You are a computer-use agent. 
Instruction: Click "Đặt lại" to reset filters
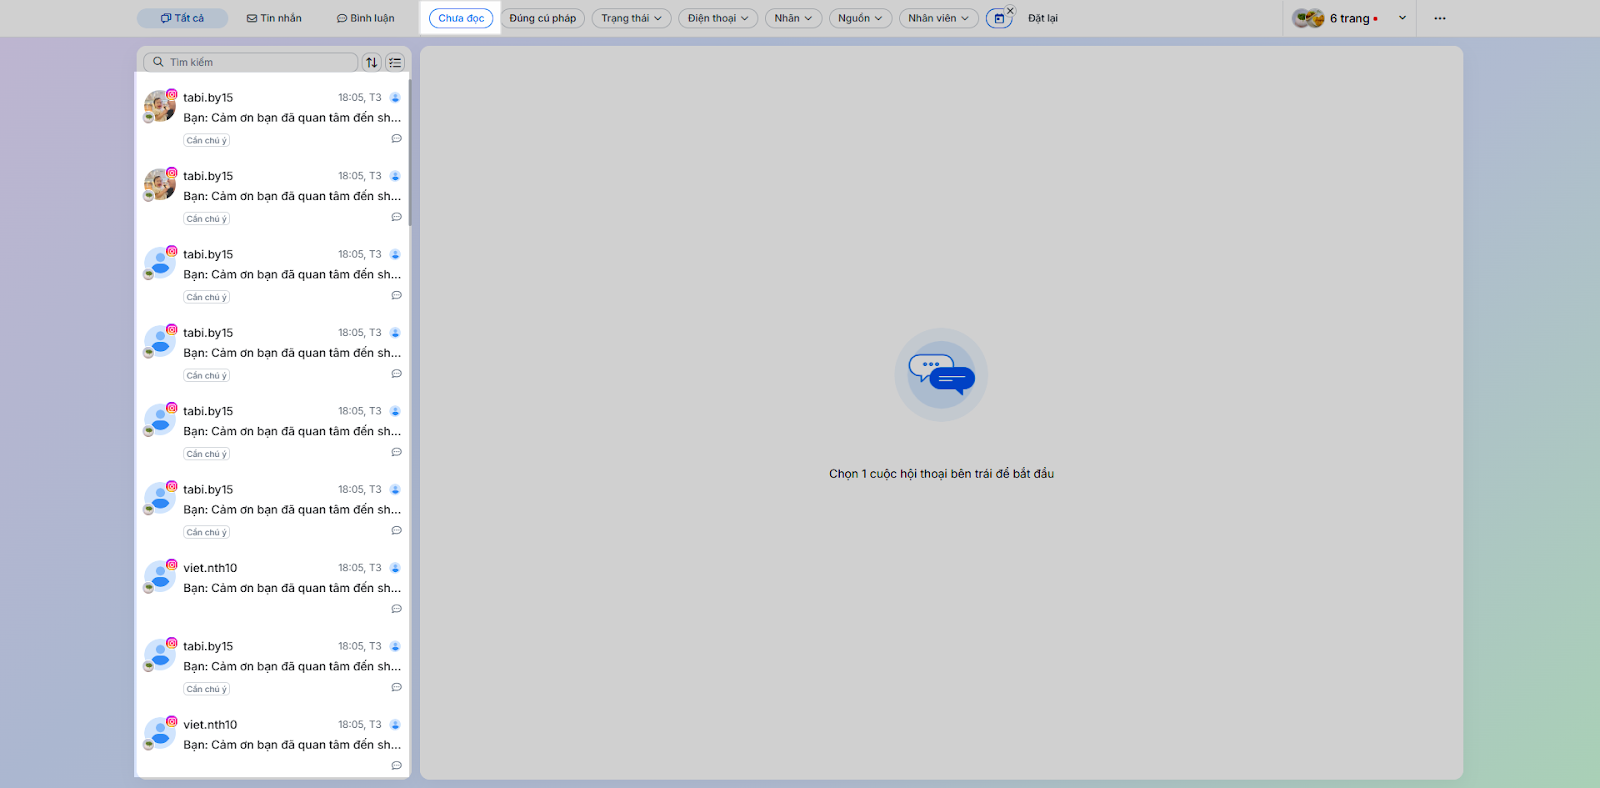tap(1043, 18)
